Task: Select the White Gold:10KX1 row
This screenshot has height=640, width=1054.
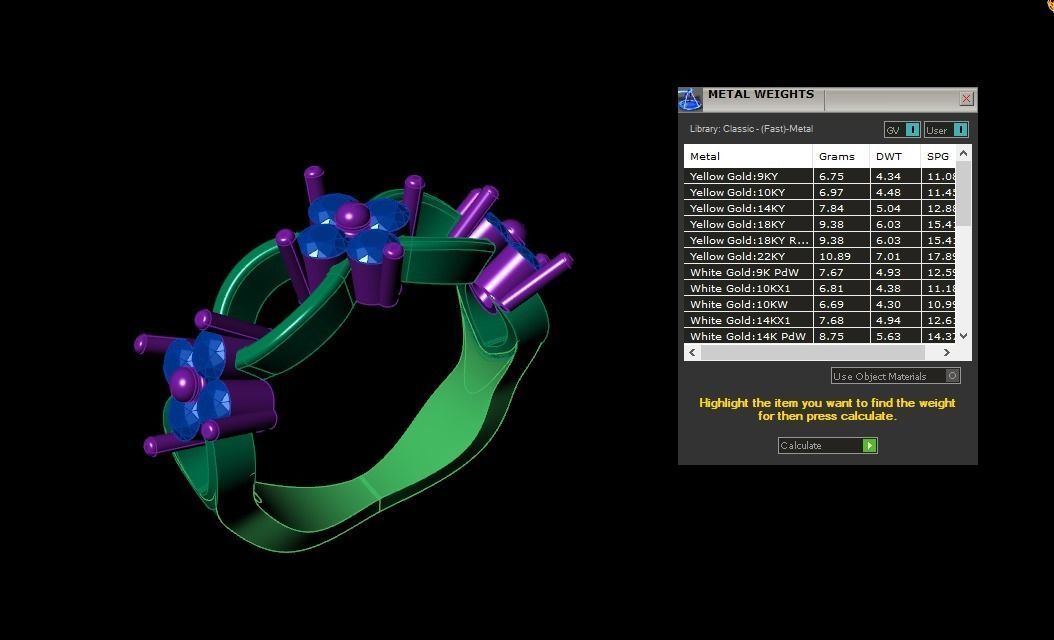Action: [x=820, y=288]
